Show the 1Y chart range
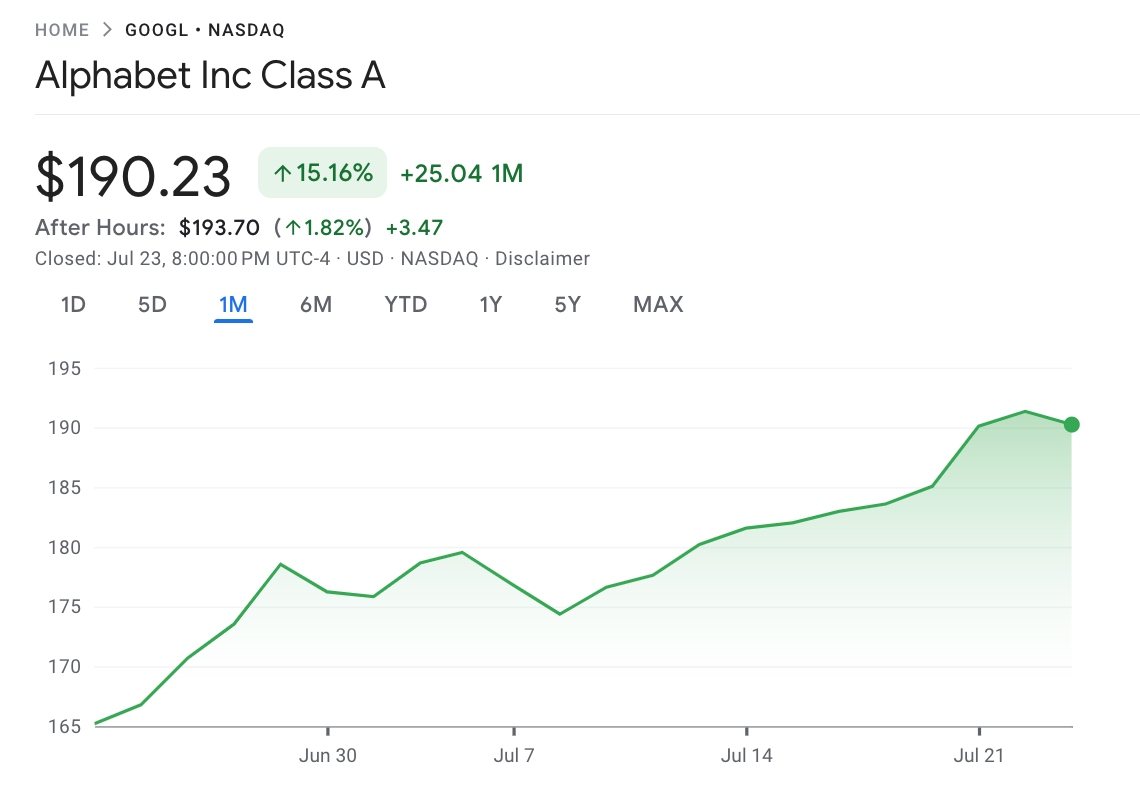This screenshot has height=792, width=1140. tap(491, 304)
